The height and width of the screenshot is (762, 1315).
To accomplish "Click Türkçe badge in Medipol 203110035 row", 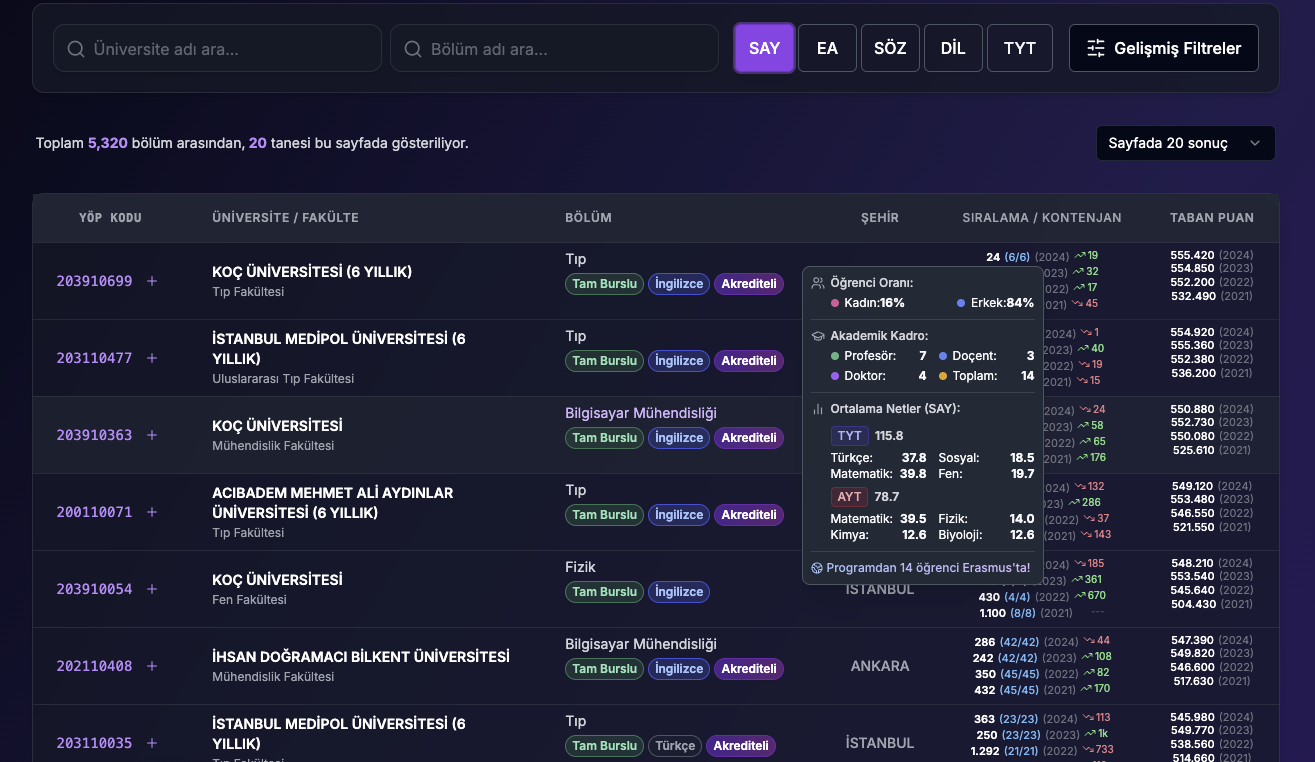I will [x=675, y=746].
